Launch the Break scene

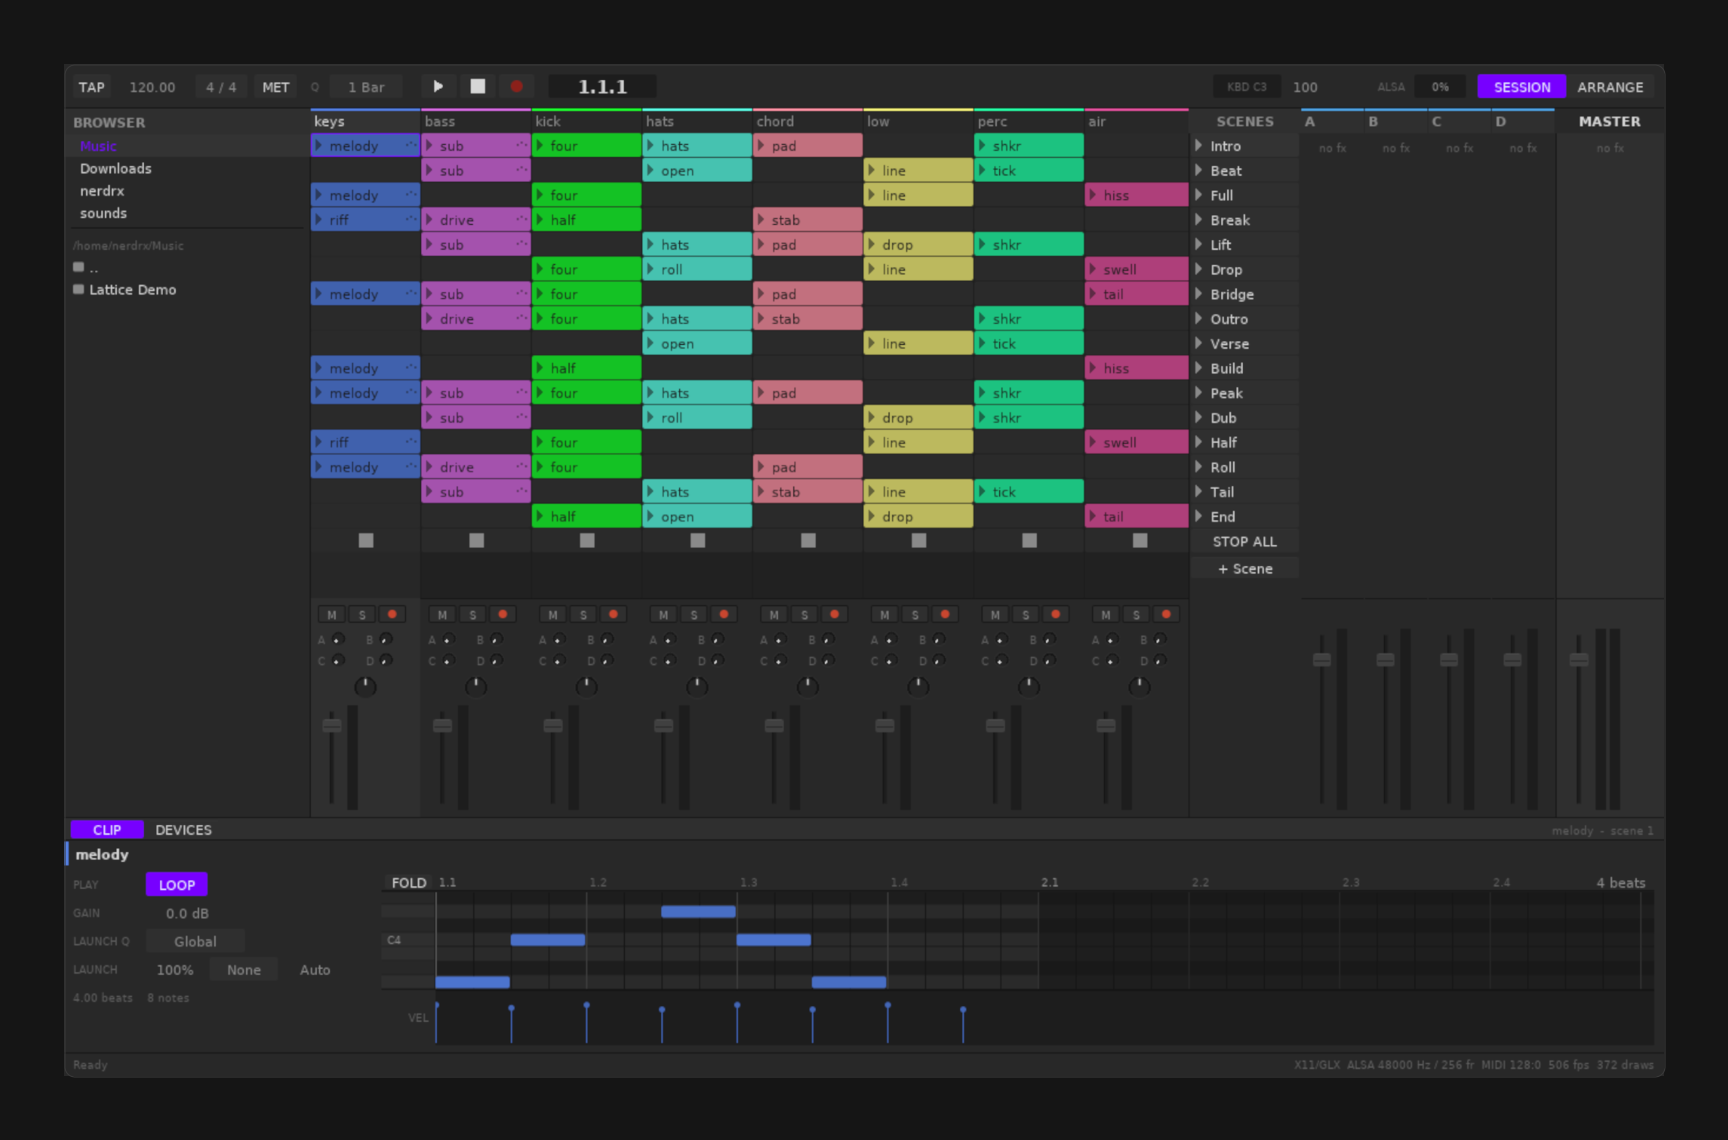pyautogui.click(x=1199, y=220)
